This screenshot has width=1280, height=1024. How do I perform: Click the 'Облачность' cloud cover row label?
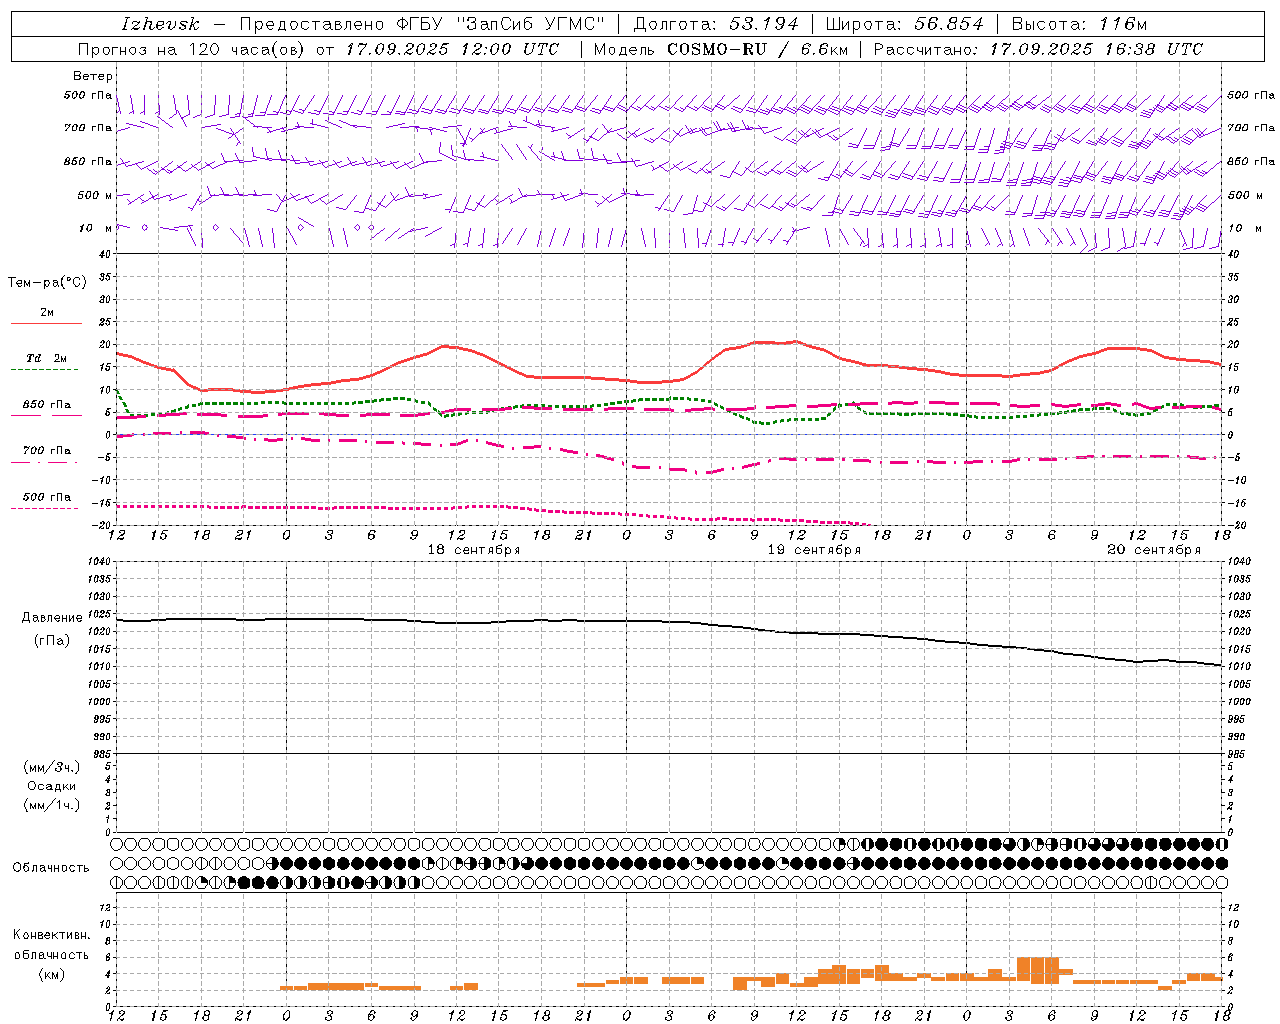(51, 868)
